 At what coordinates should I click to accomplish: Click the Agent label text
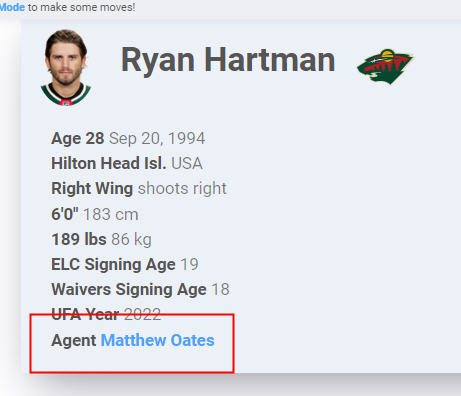point(74,341)
